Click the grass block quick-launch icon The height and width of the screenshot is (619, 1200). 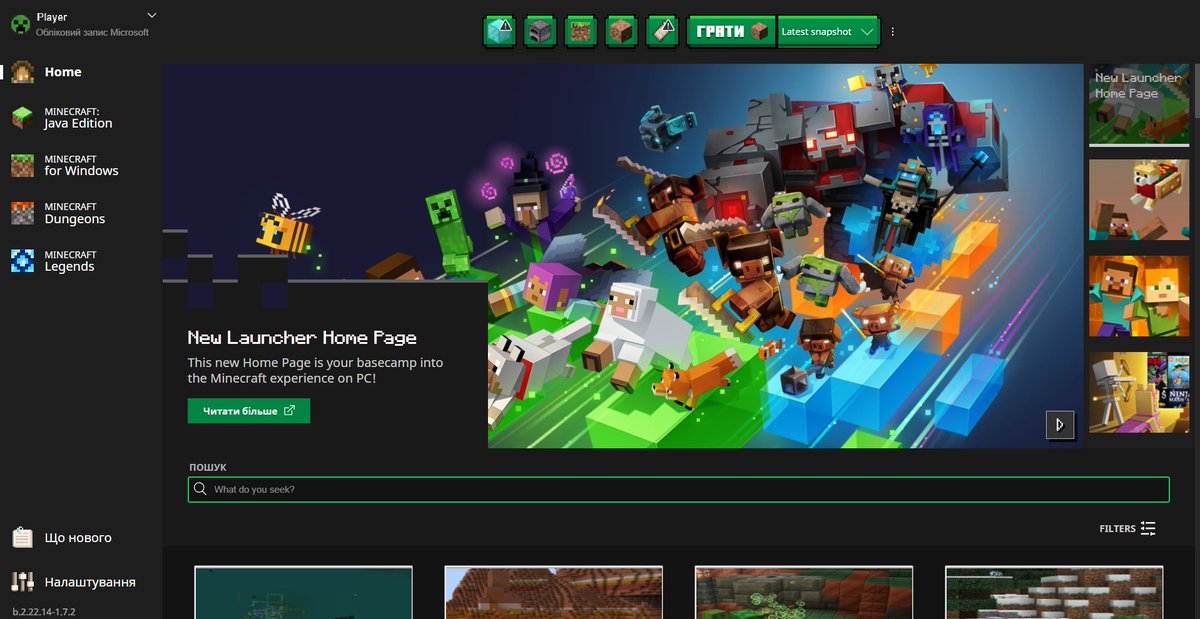tap(581, 32)
